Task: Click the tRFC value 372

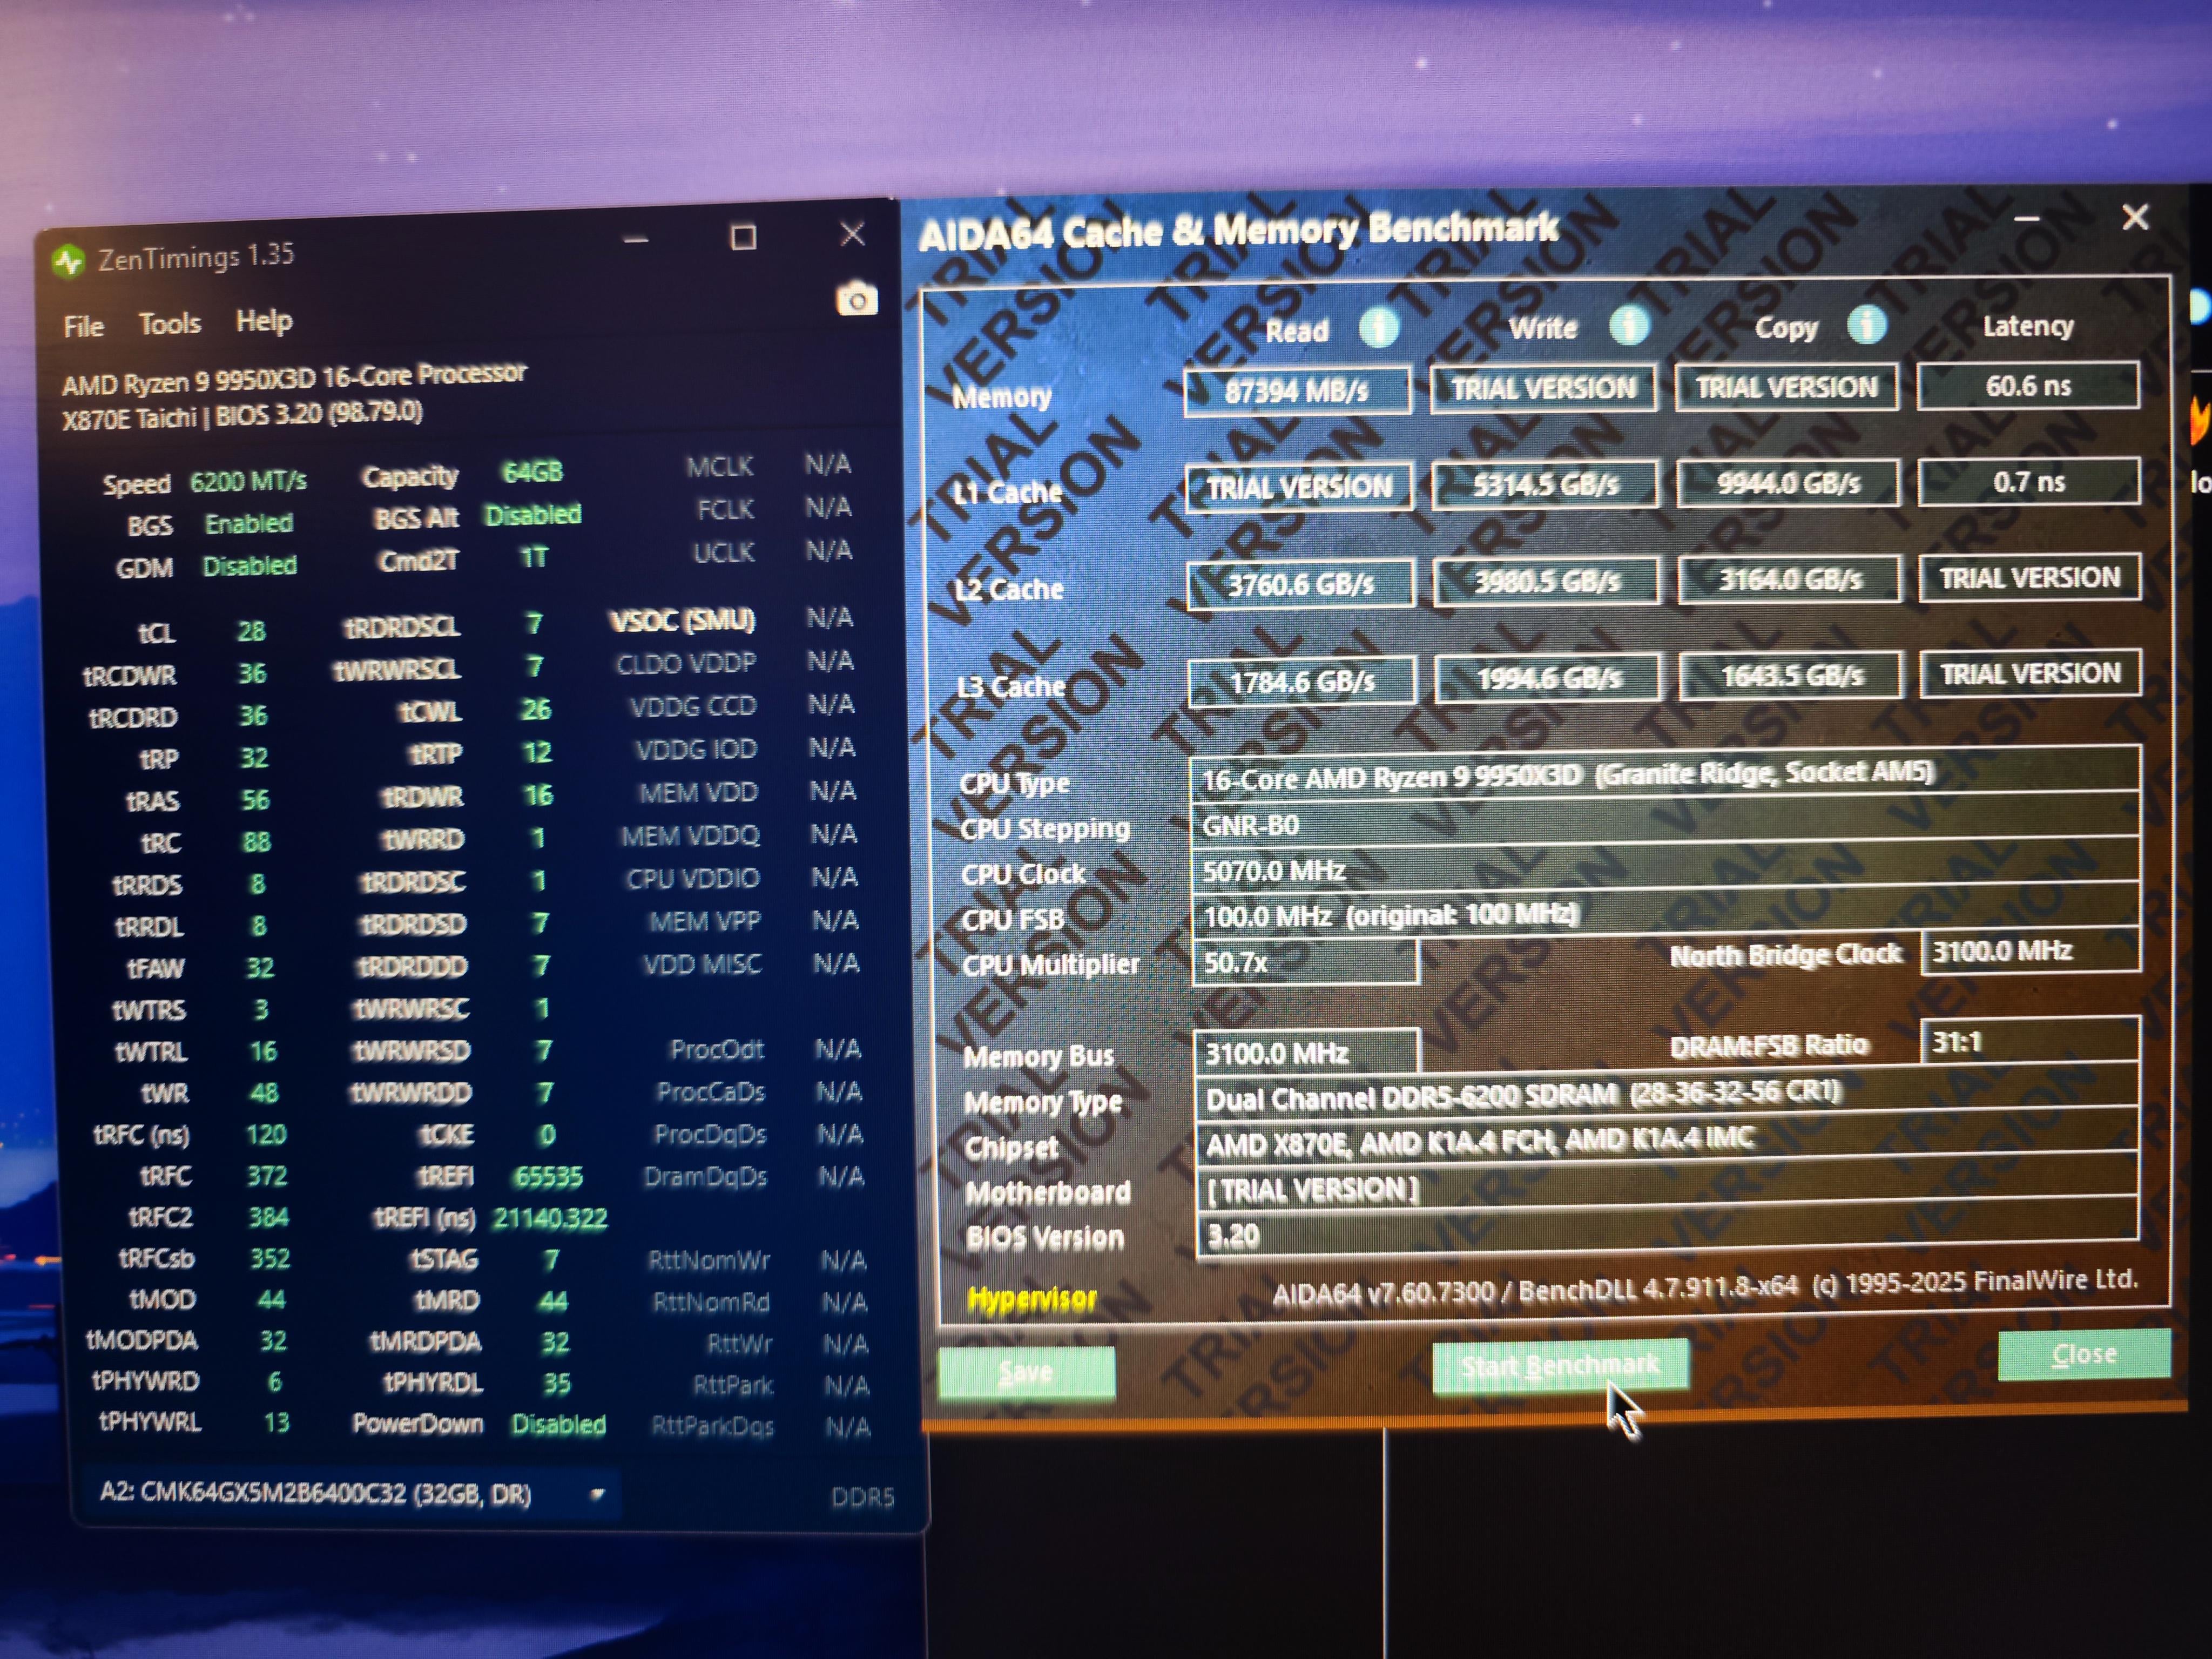Action: [x=267, y=1175]
